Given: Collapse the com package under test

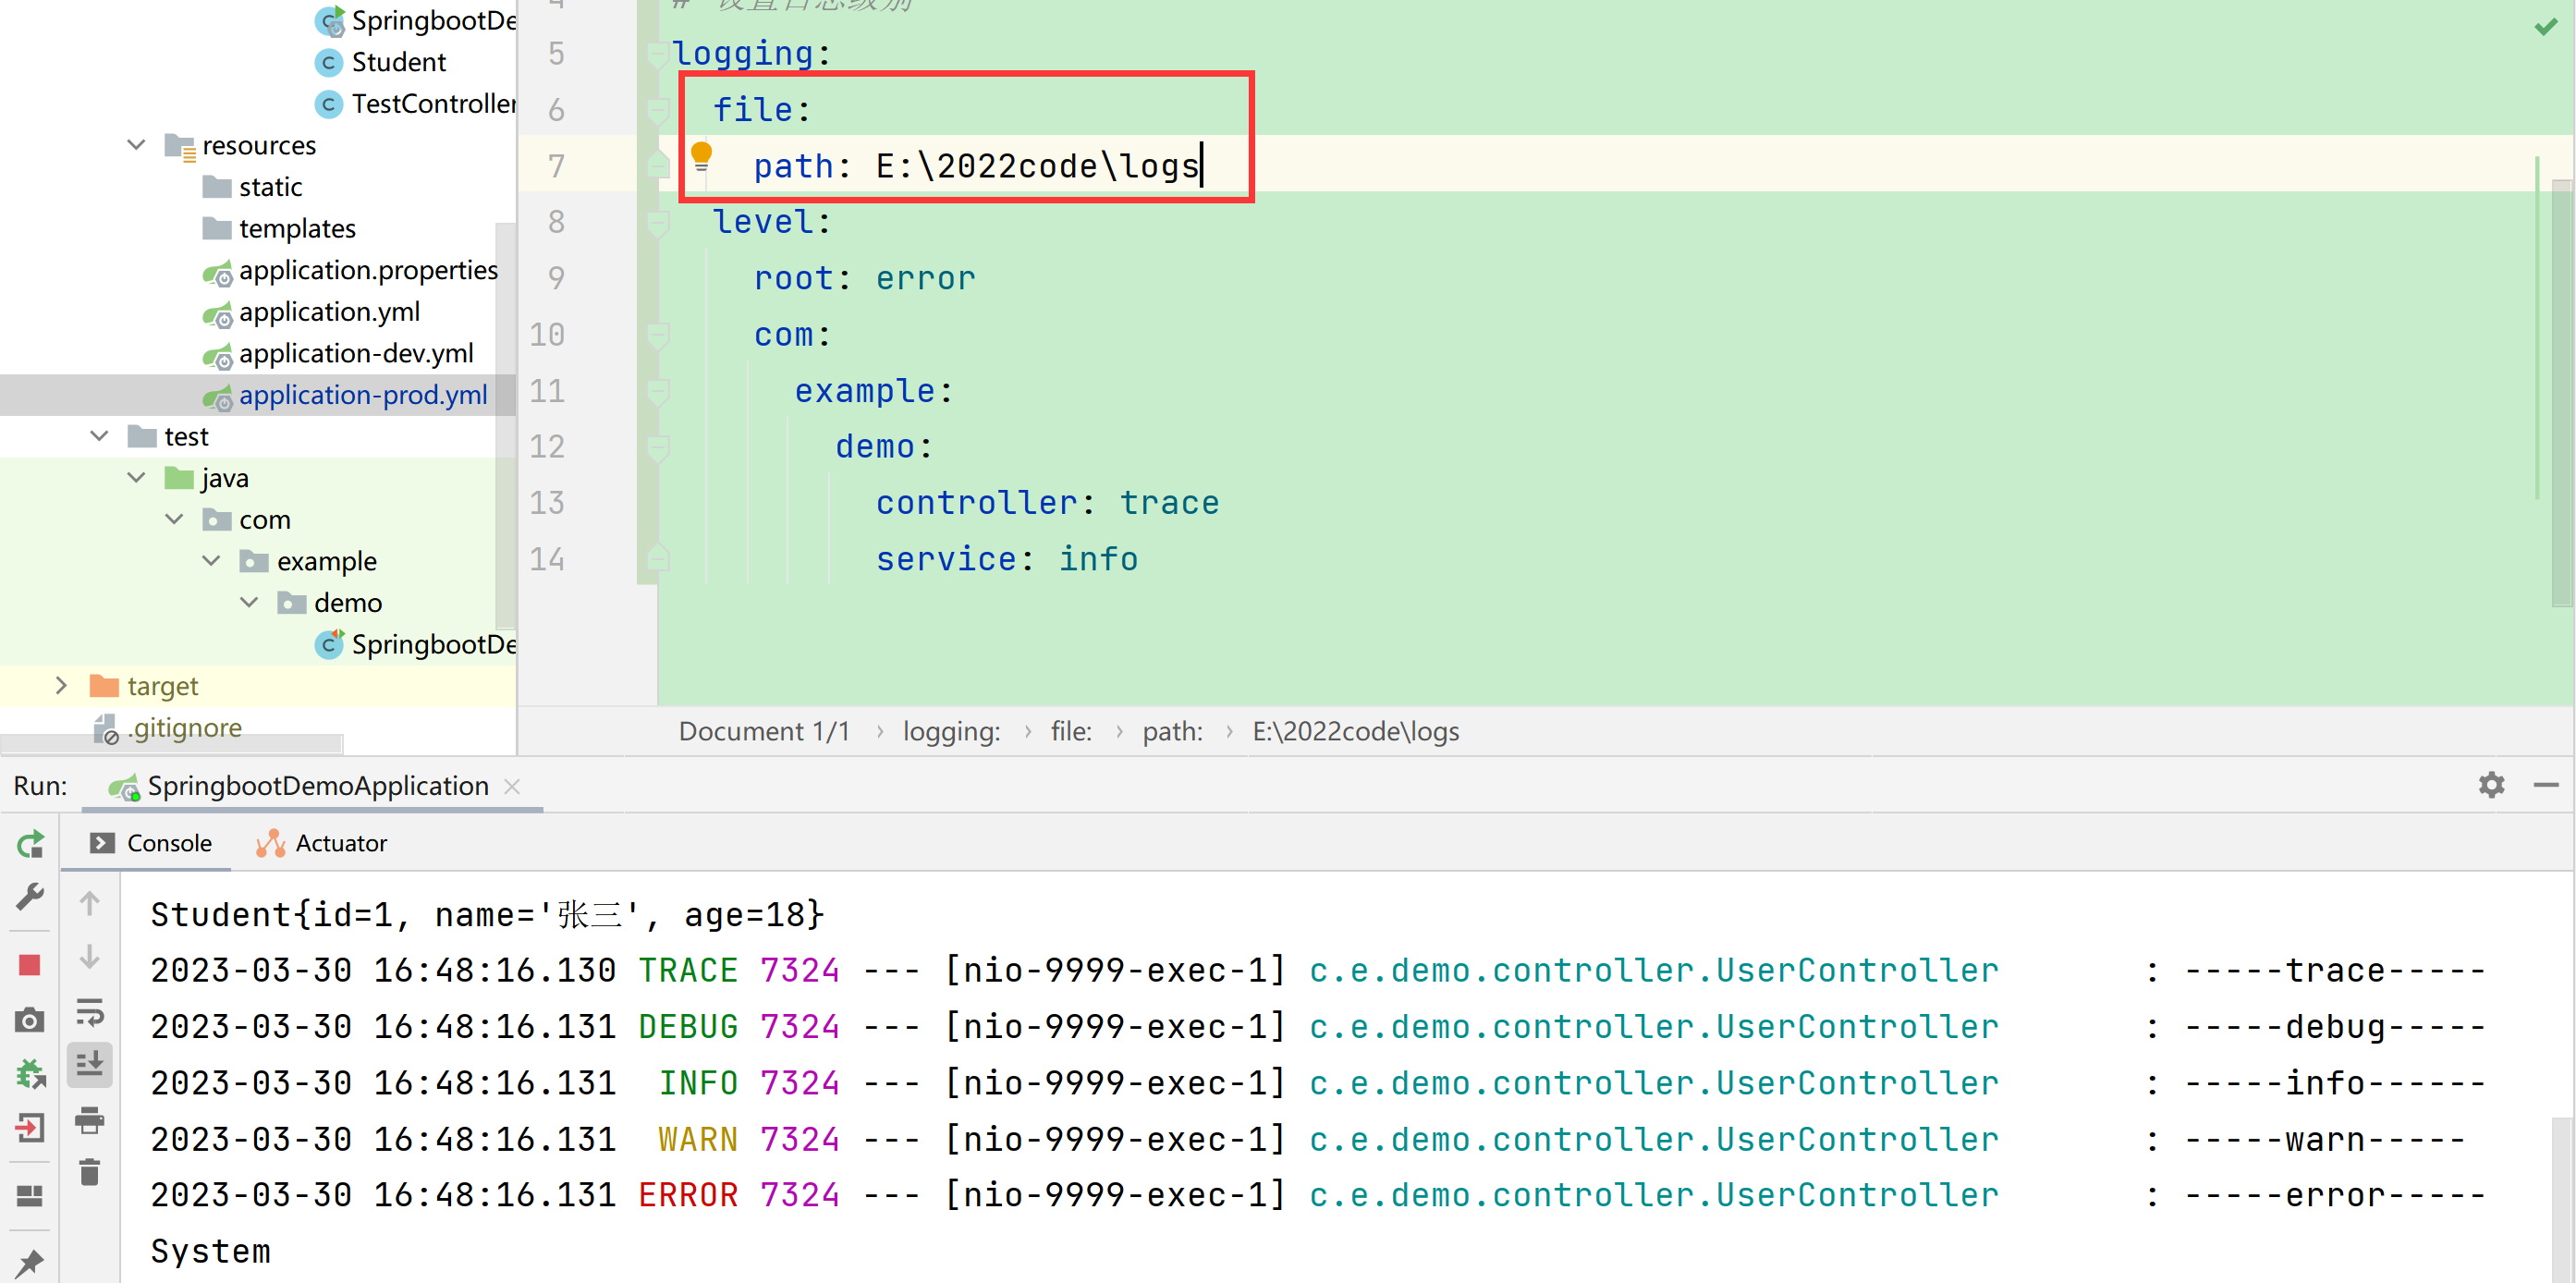Looking at the screenshot, I should 174,519.
